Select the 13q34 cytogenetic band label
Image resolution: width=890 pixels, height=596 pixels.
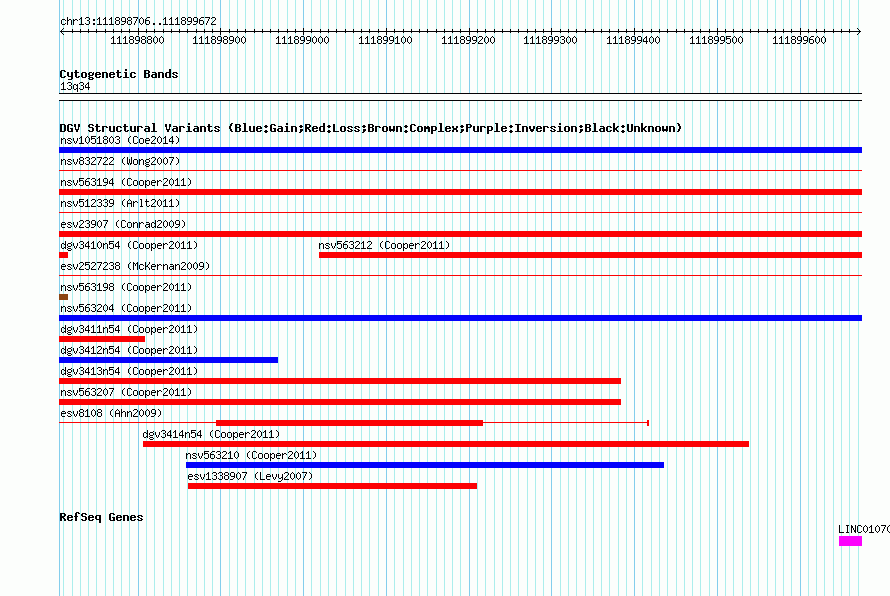coord(75,86)
